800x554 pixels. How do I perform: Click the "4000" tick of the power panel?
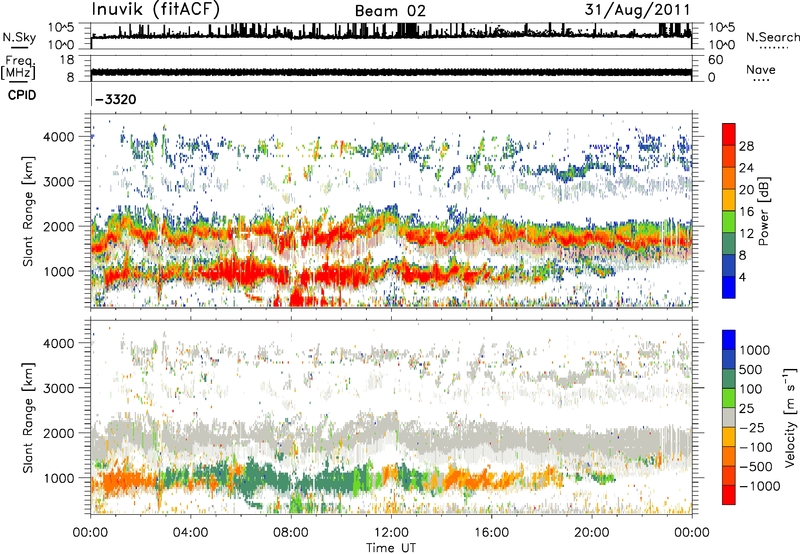pos(59,137)
